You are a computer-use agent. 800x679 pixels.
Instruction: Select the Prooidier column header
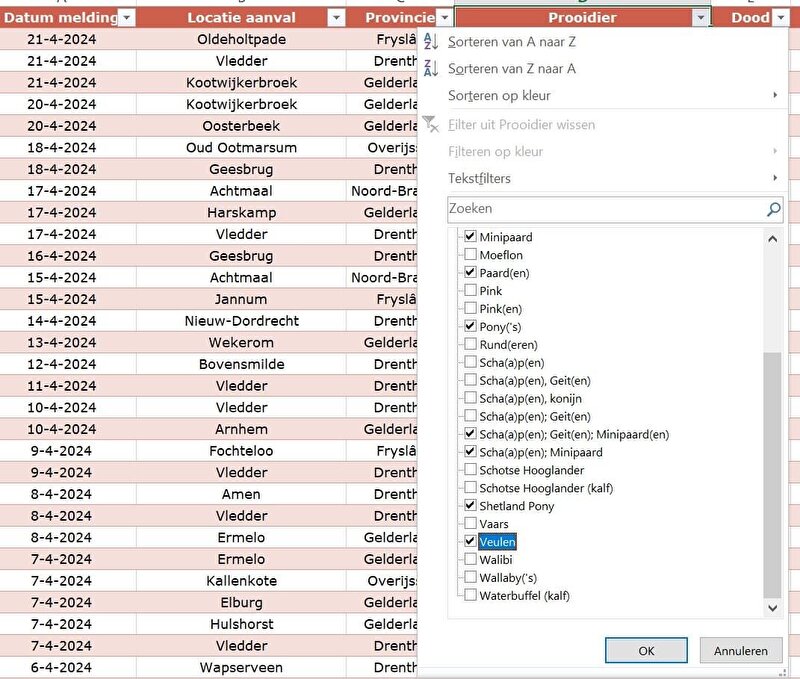(582, 18)
